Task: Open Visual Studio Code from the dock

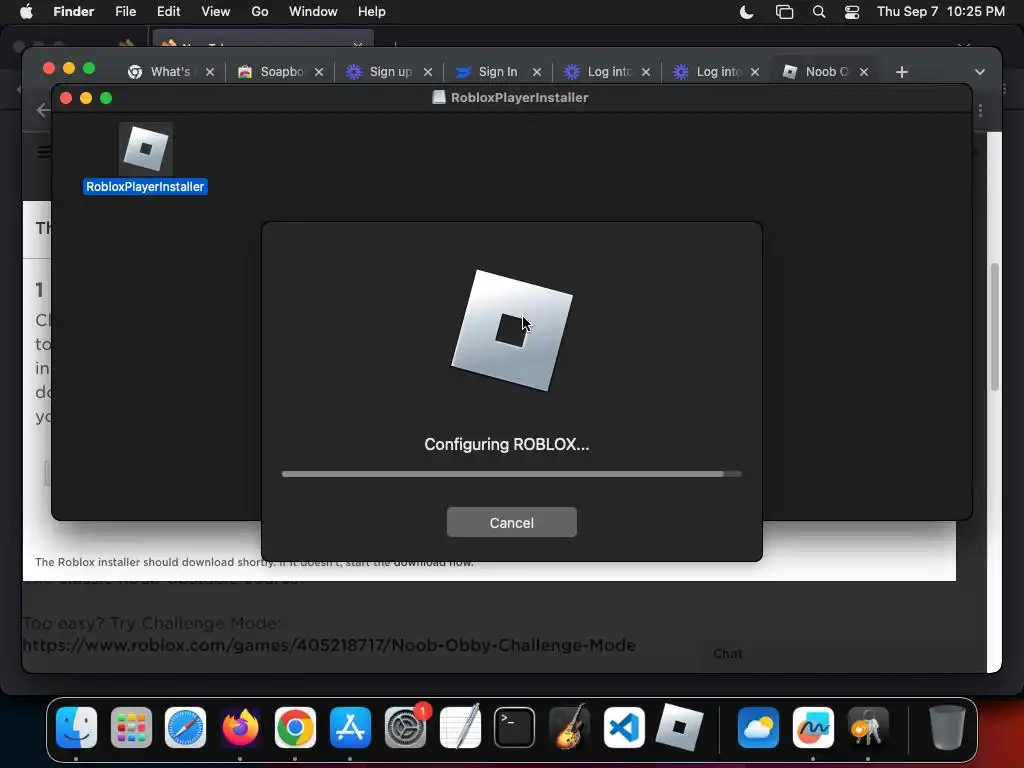Action: (624, 727)
